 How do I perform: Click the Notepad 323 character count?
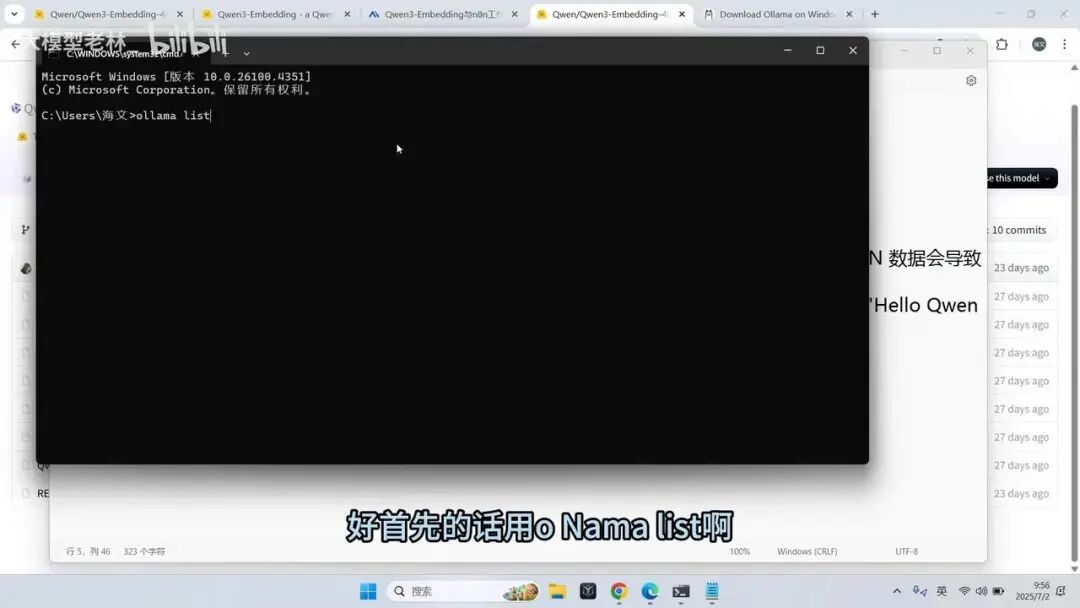(144, 552)
